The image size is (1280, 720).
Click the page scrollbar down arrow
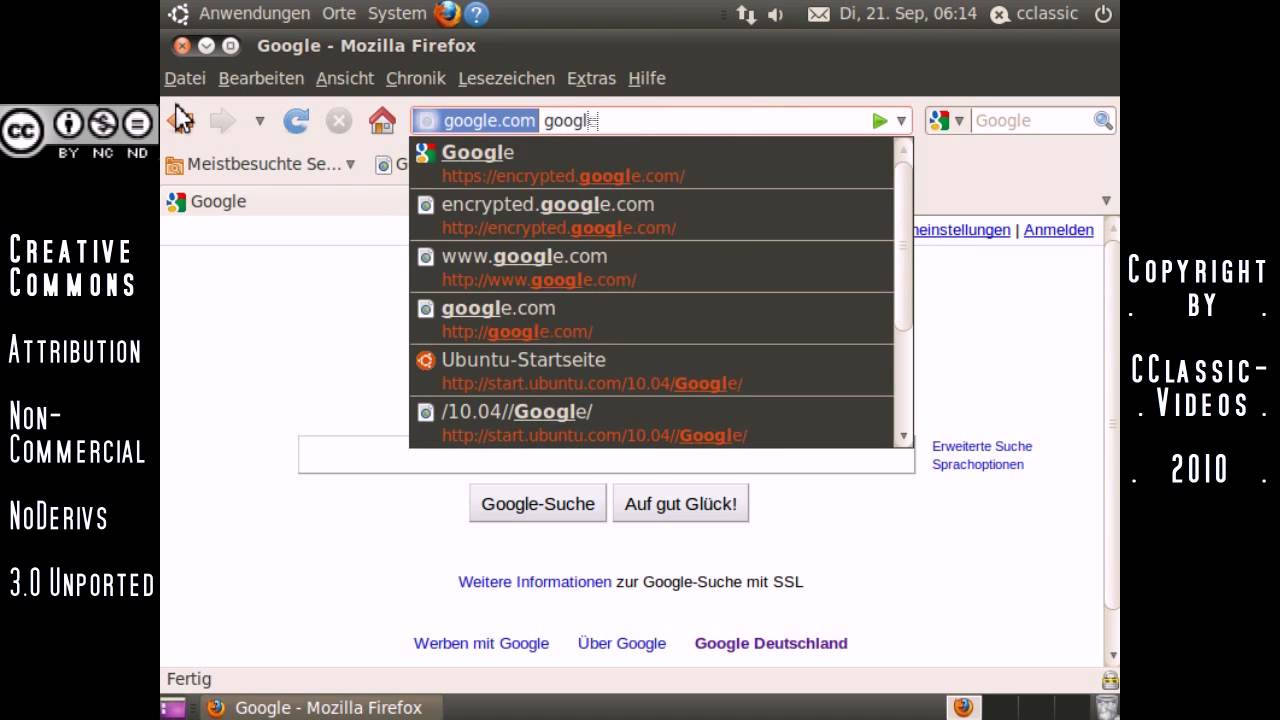point(1113,656)
